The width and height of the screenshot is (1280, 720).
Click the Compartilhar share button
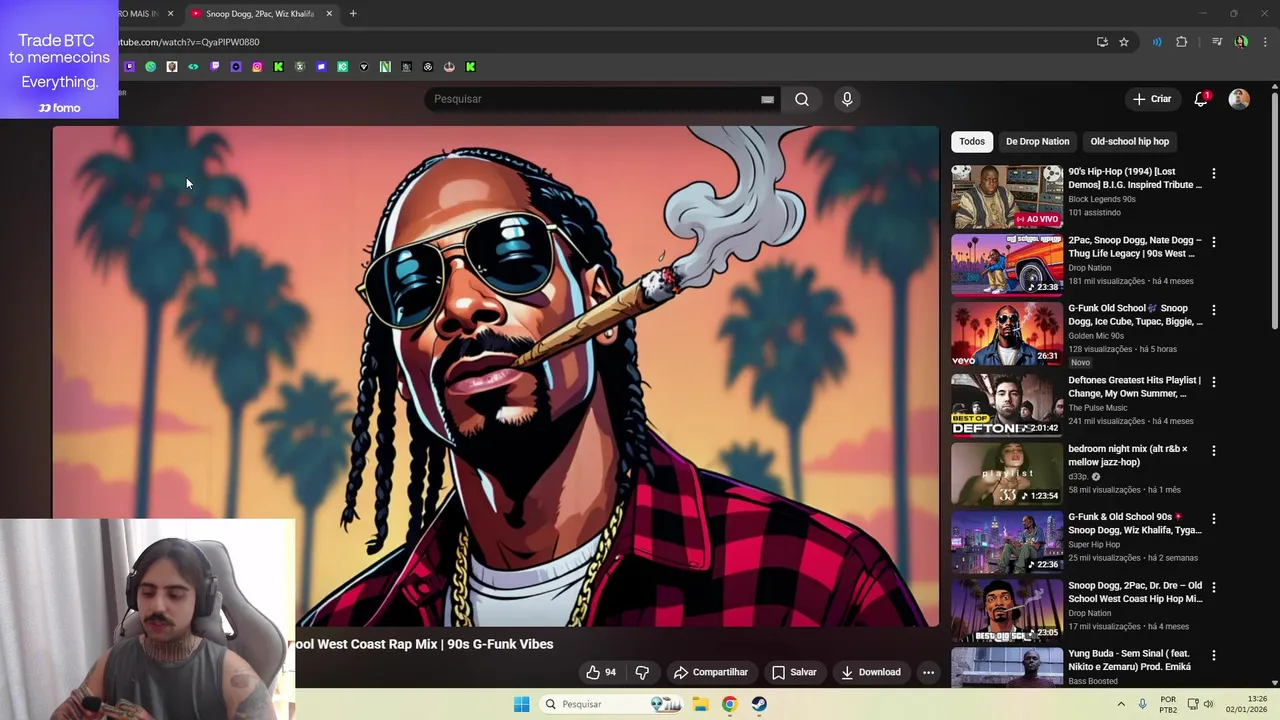[710, 672]
